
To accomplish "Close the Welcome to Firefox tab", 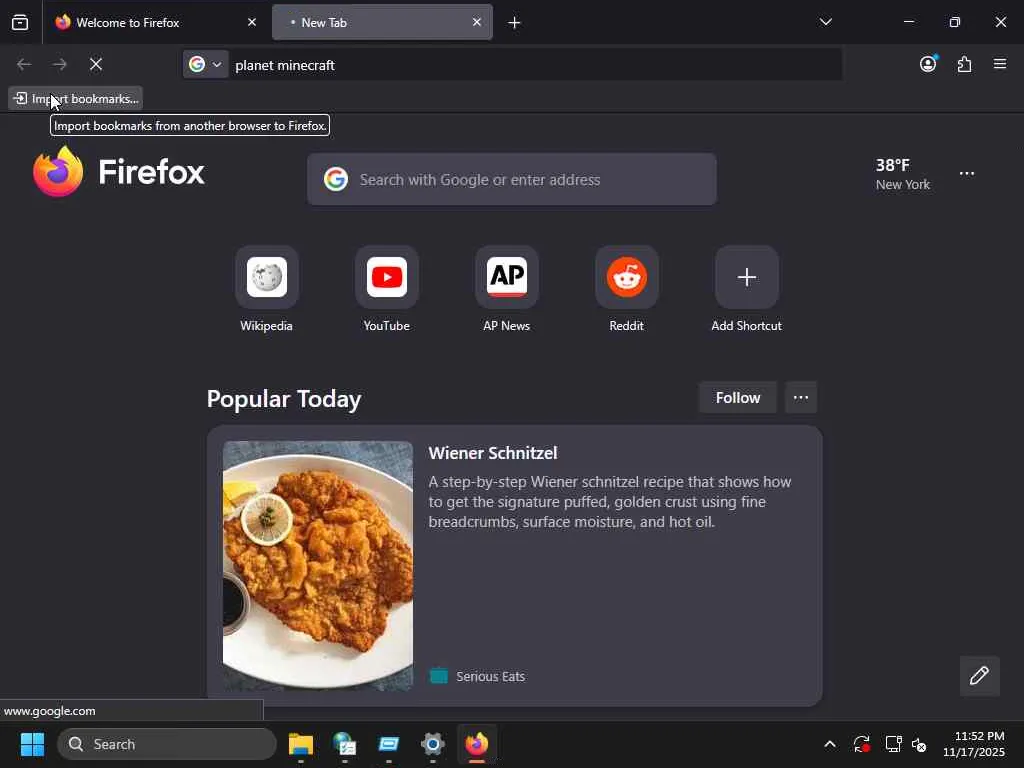I will pyautogui.click(x=252, y=22).
